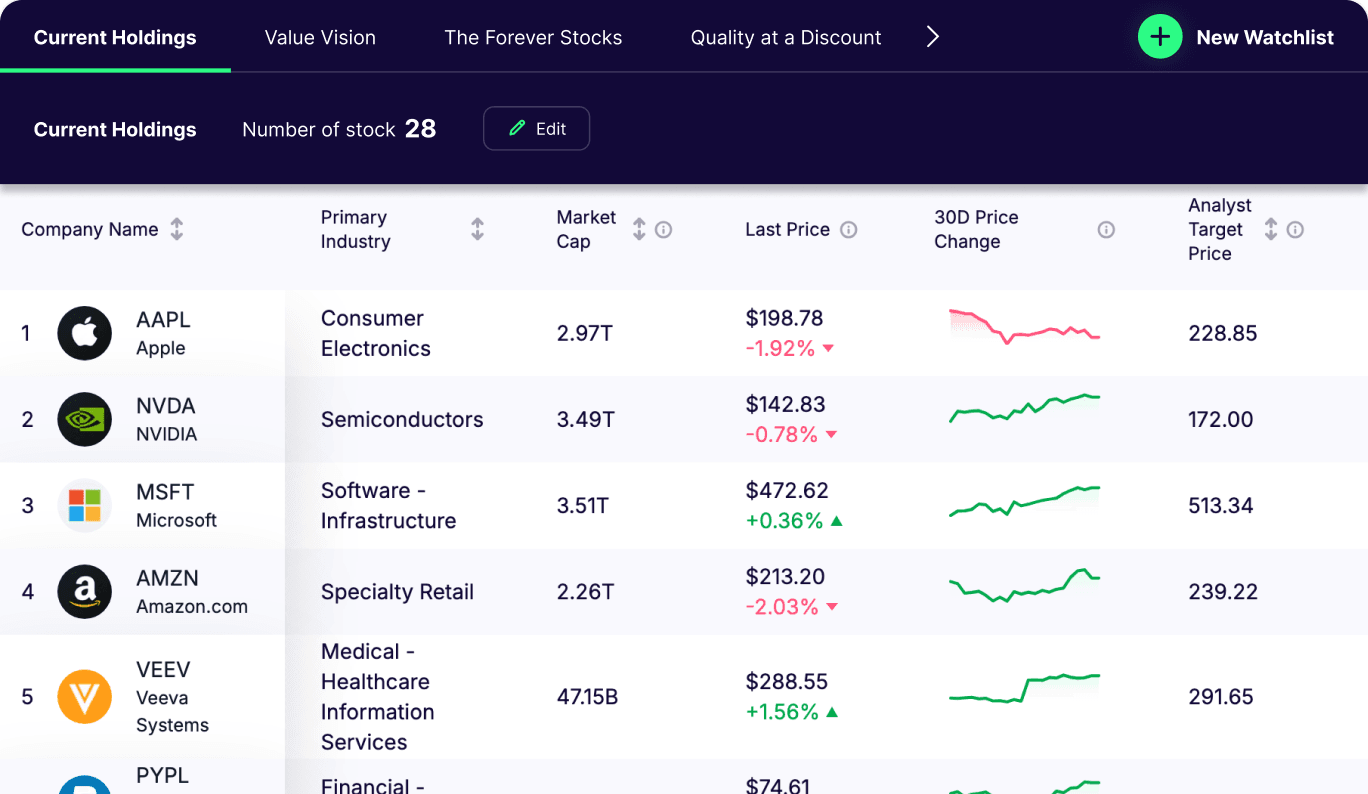Click the Consumer Electronics industry cell
This screenshot has height=794, width=1368.
click(x=376, y=333)
